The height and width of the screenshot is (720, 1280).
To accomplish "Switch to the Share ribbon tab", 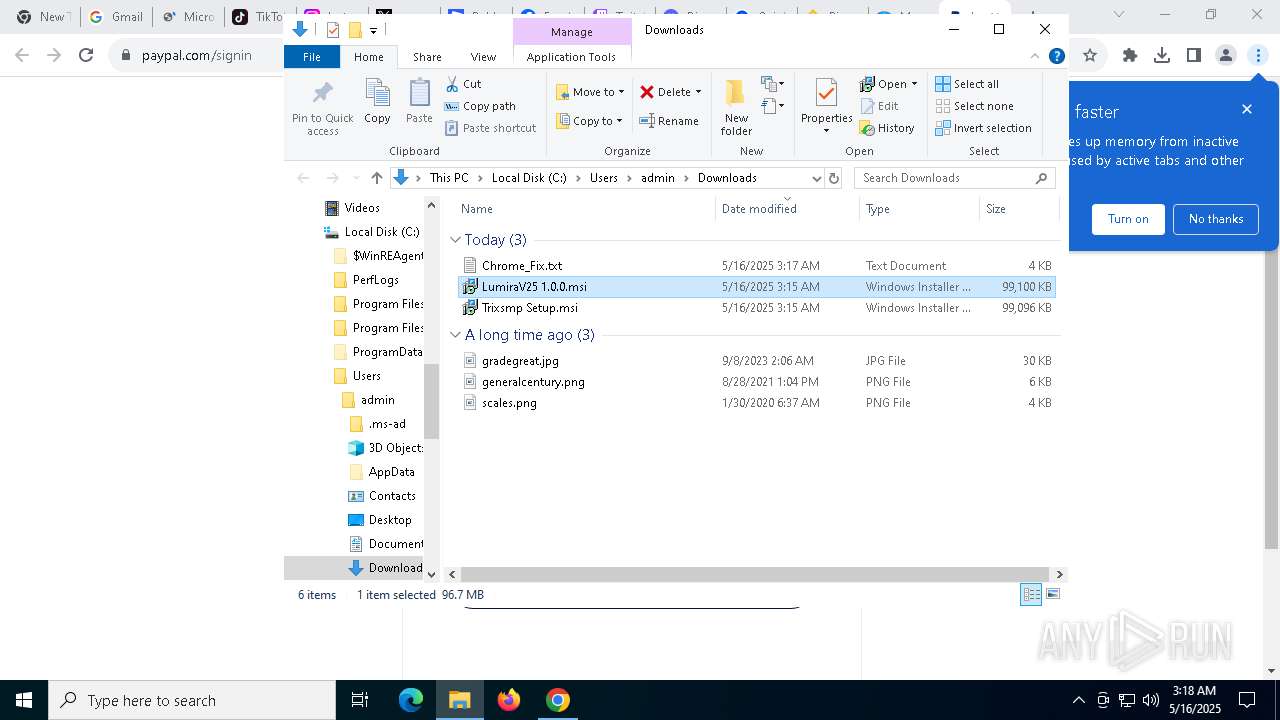I will click(x=427, y=57).
